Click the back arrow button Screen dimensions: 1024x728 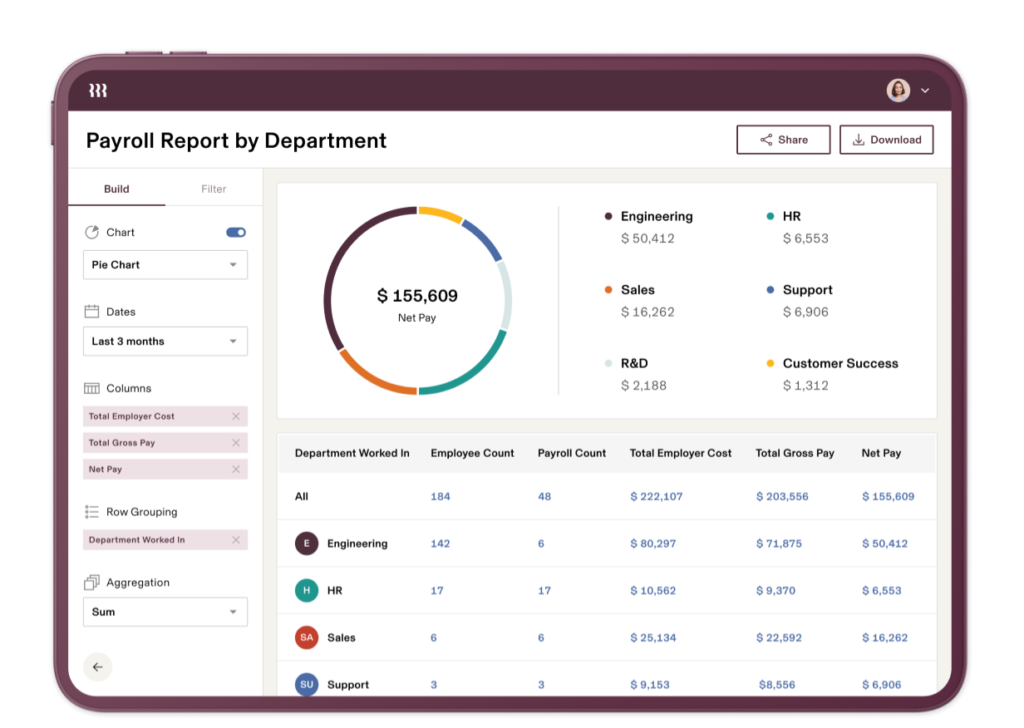point(97,667)
